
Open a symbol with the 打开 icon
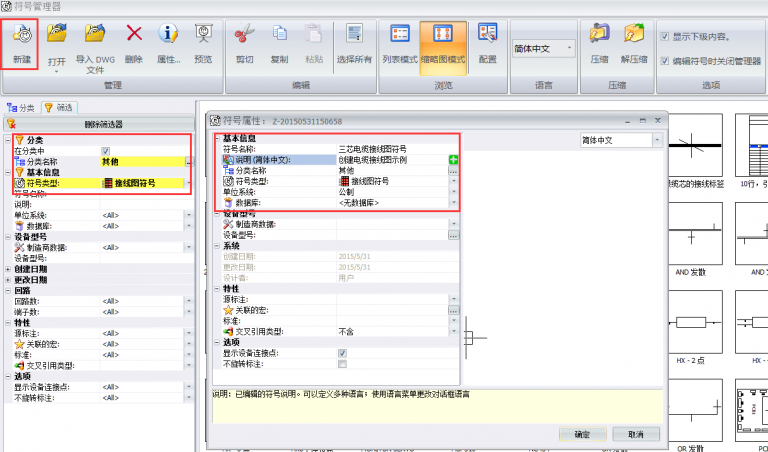pos(57,34)
